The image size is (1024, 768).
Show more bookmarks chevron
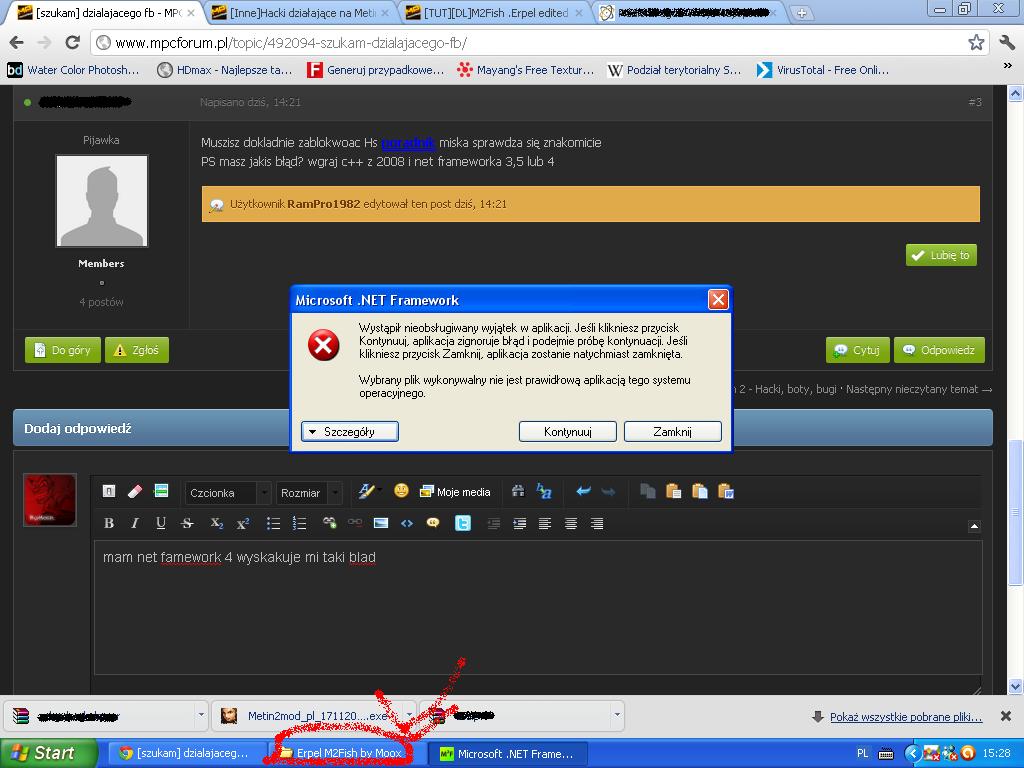click(1008, 66)
